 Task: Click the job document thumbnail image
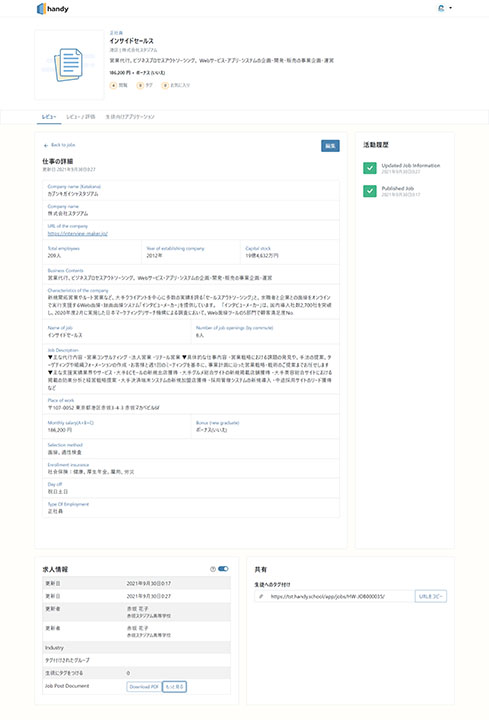point(69,65)
